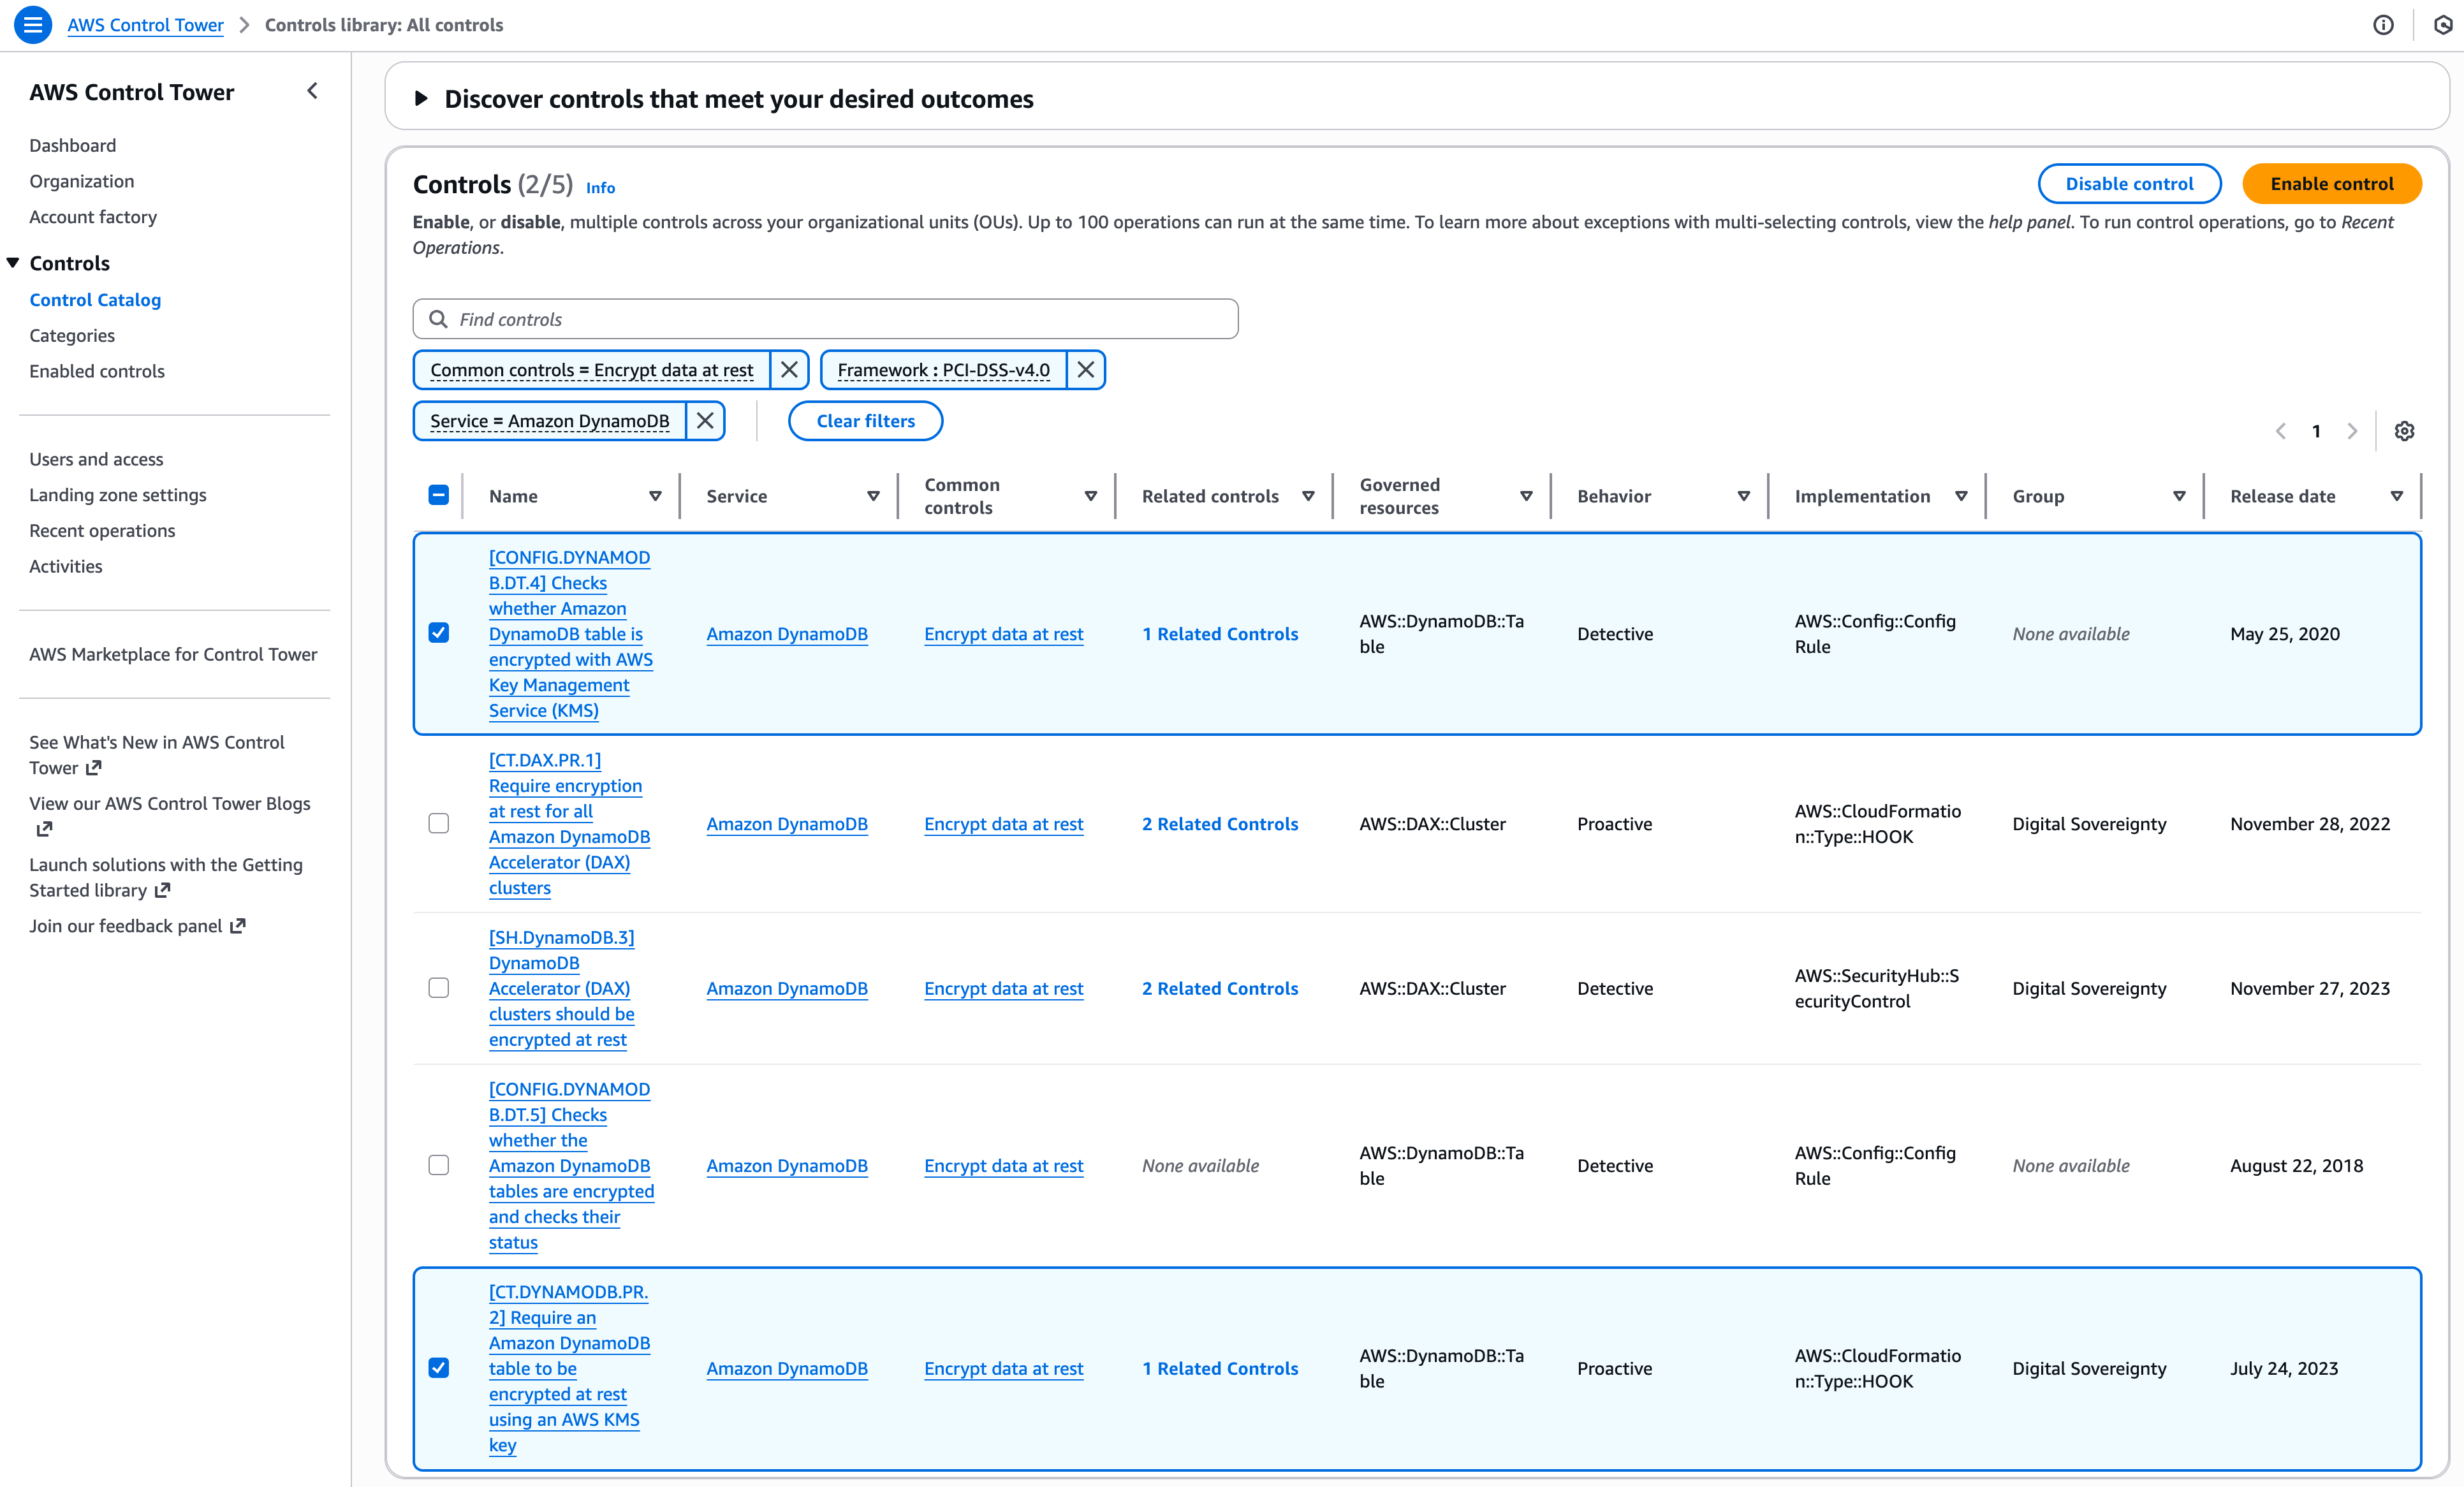The width and height of the screenshot is (2464, 1487).
Task: Open Related controls column dropdown
Action: pos(1308,496)
